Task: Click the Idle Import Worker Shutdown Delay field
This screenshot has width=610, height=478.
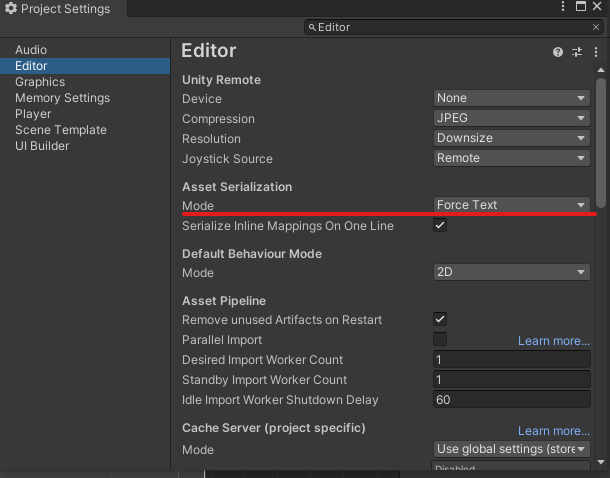Action: pyautogui.click(x=512, y=399)
